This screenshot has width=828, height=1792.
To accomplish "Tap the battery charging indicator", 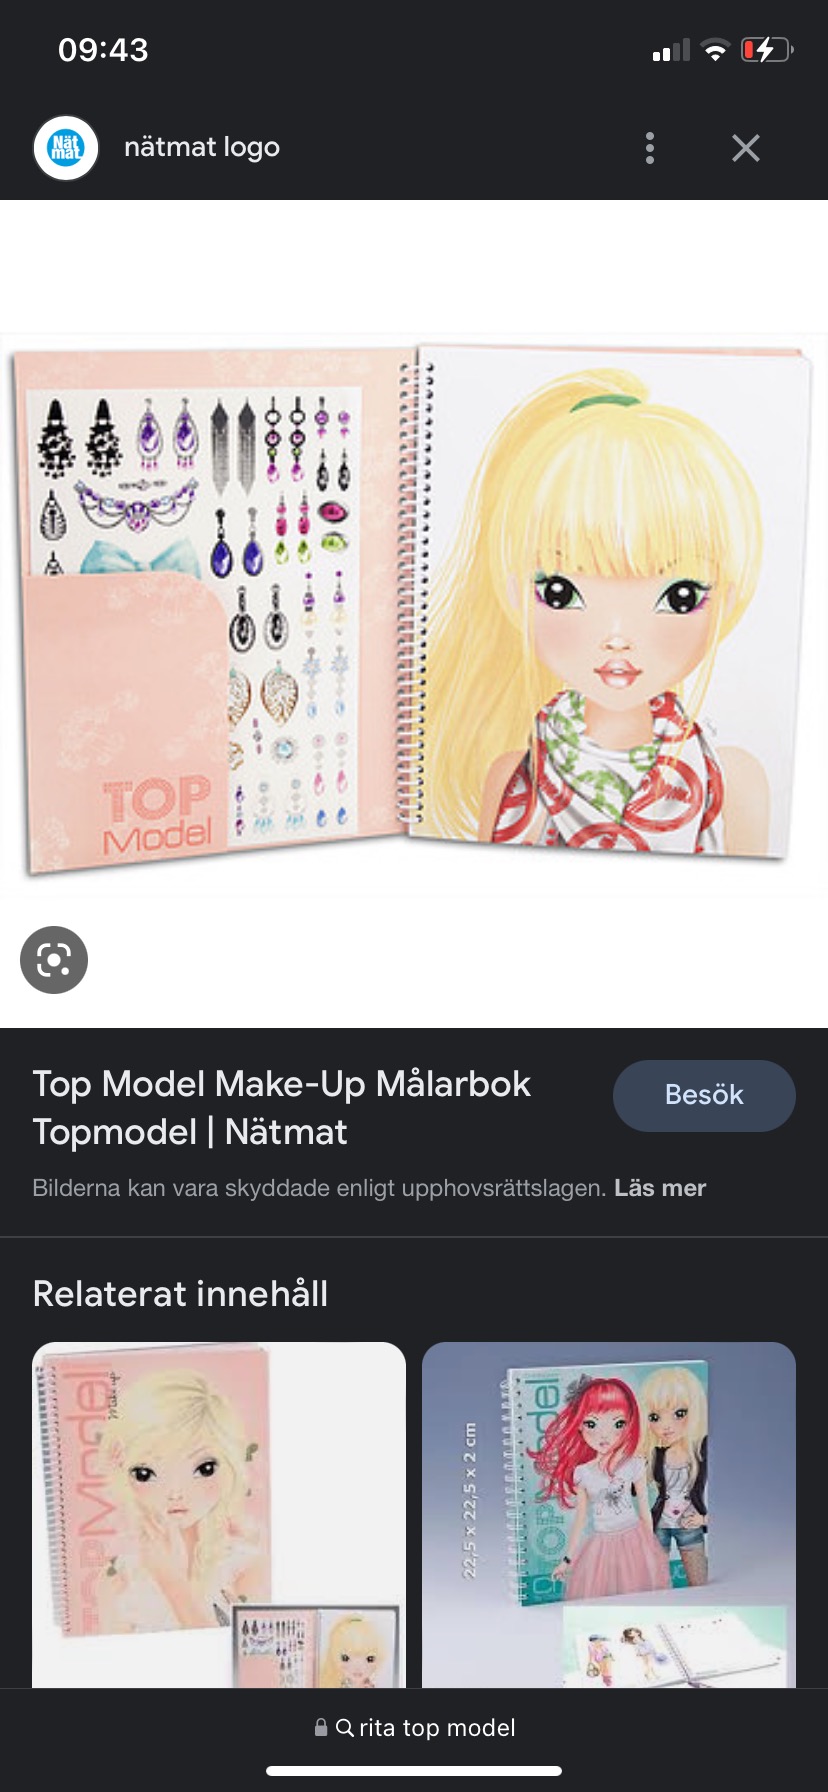I will pyautogui.click(x=766, y=50).
